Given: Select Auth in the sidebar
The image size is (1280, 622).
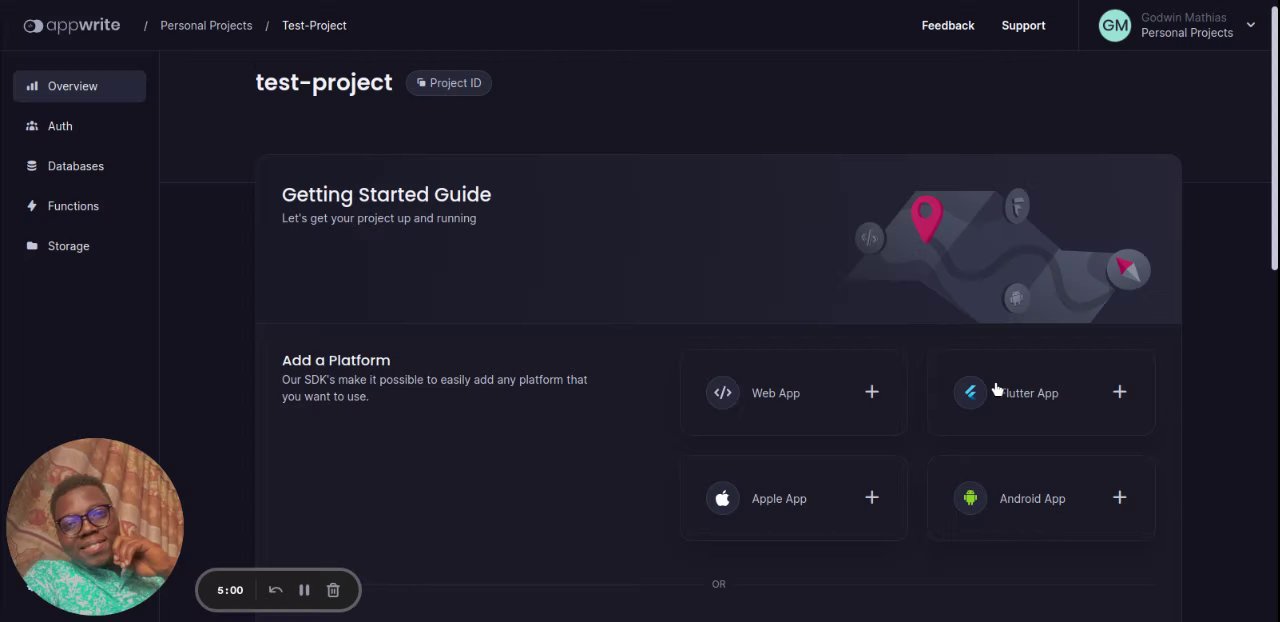Looking at the screenshot, I should pos(79,126).
